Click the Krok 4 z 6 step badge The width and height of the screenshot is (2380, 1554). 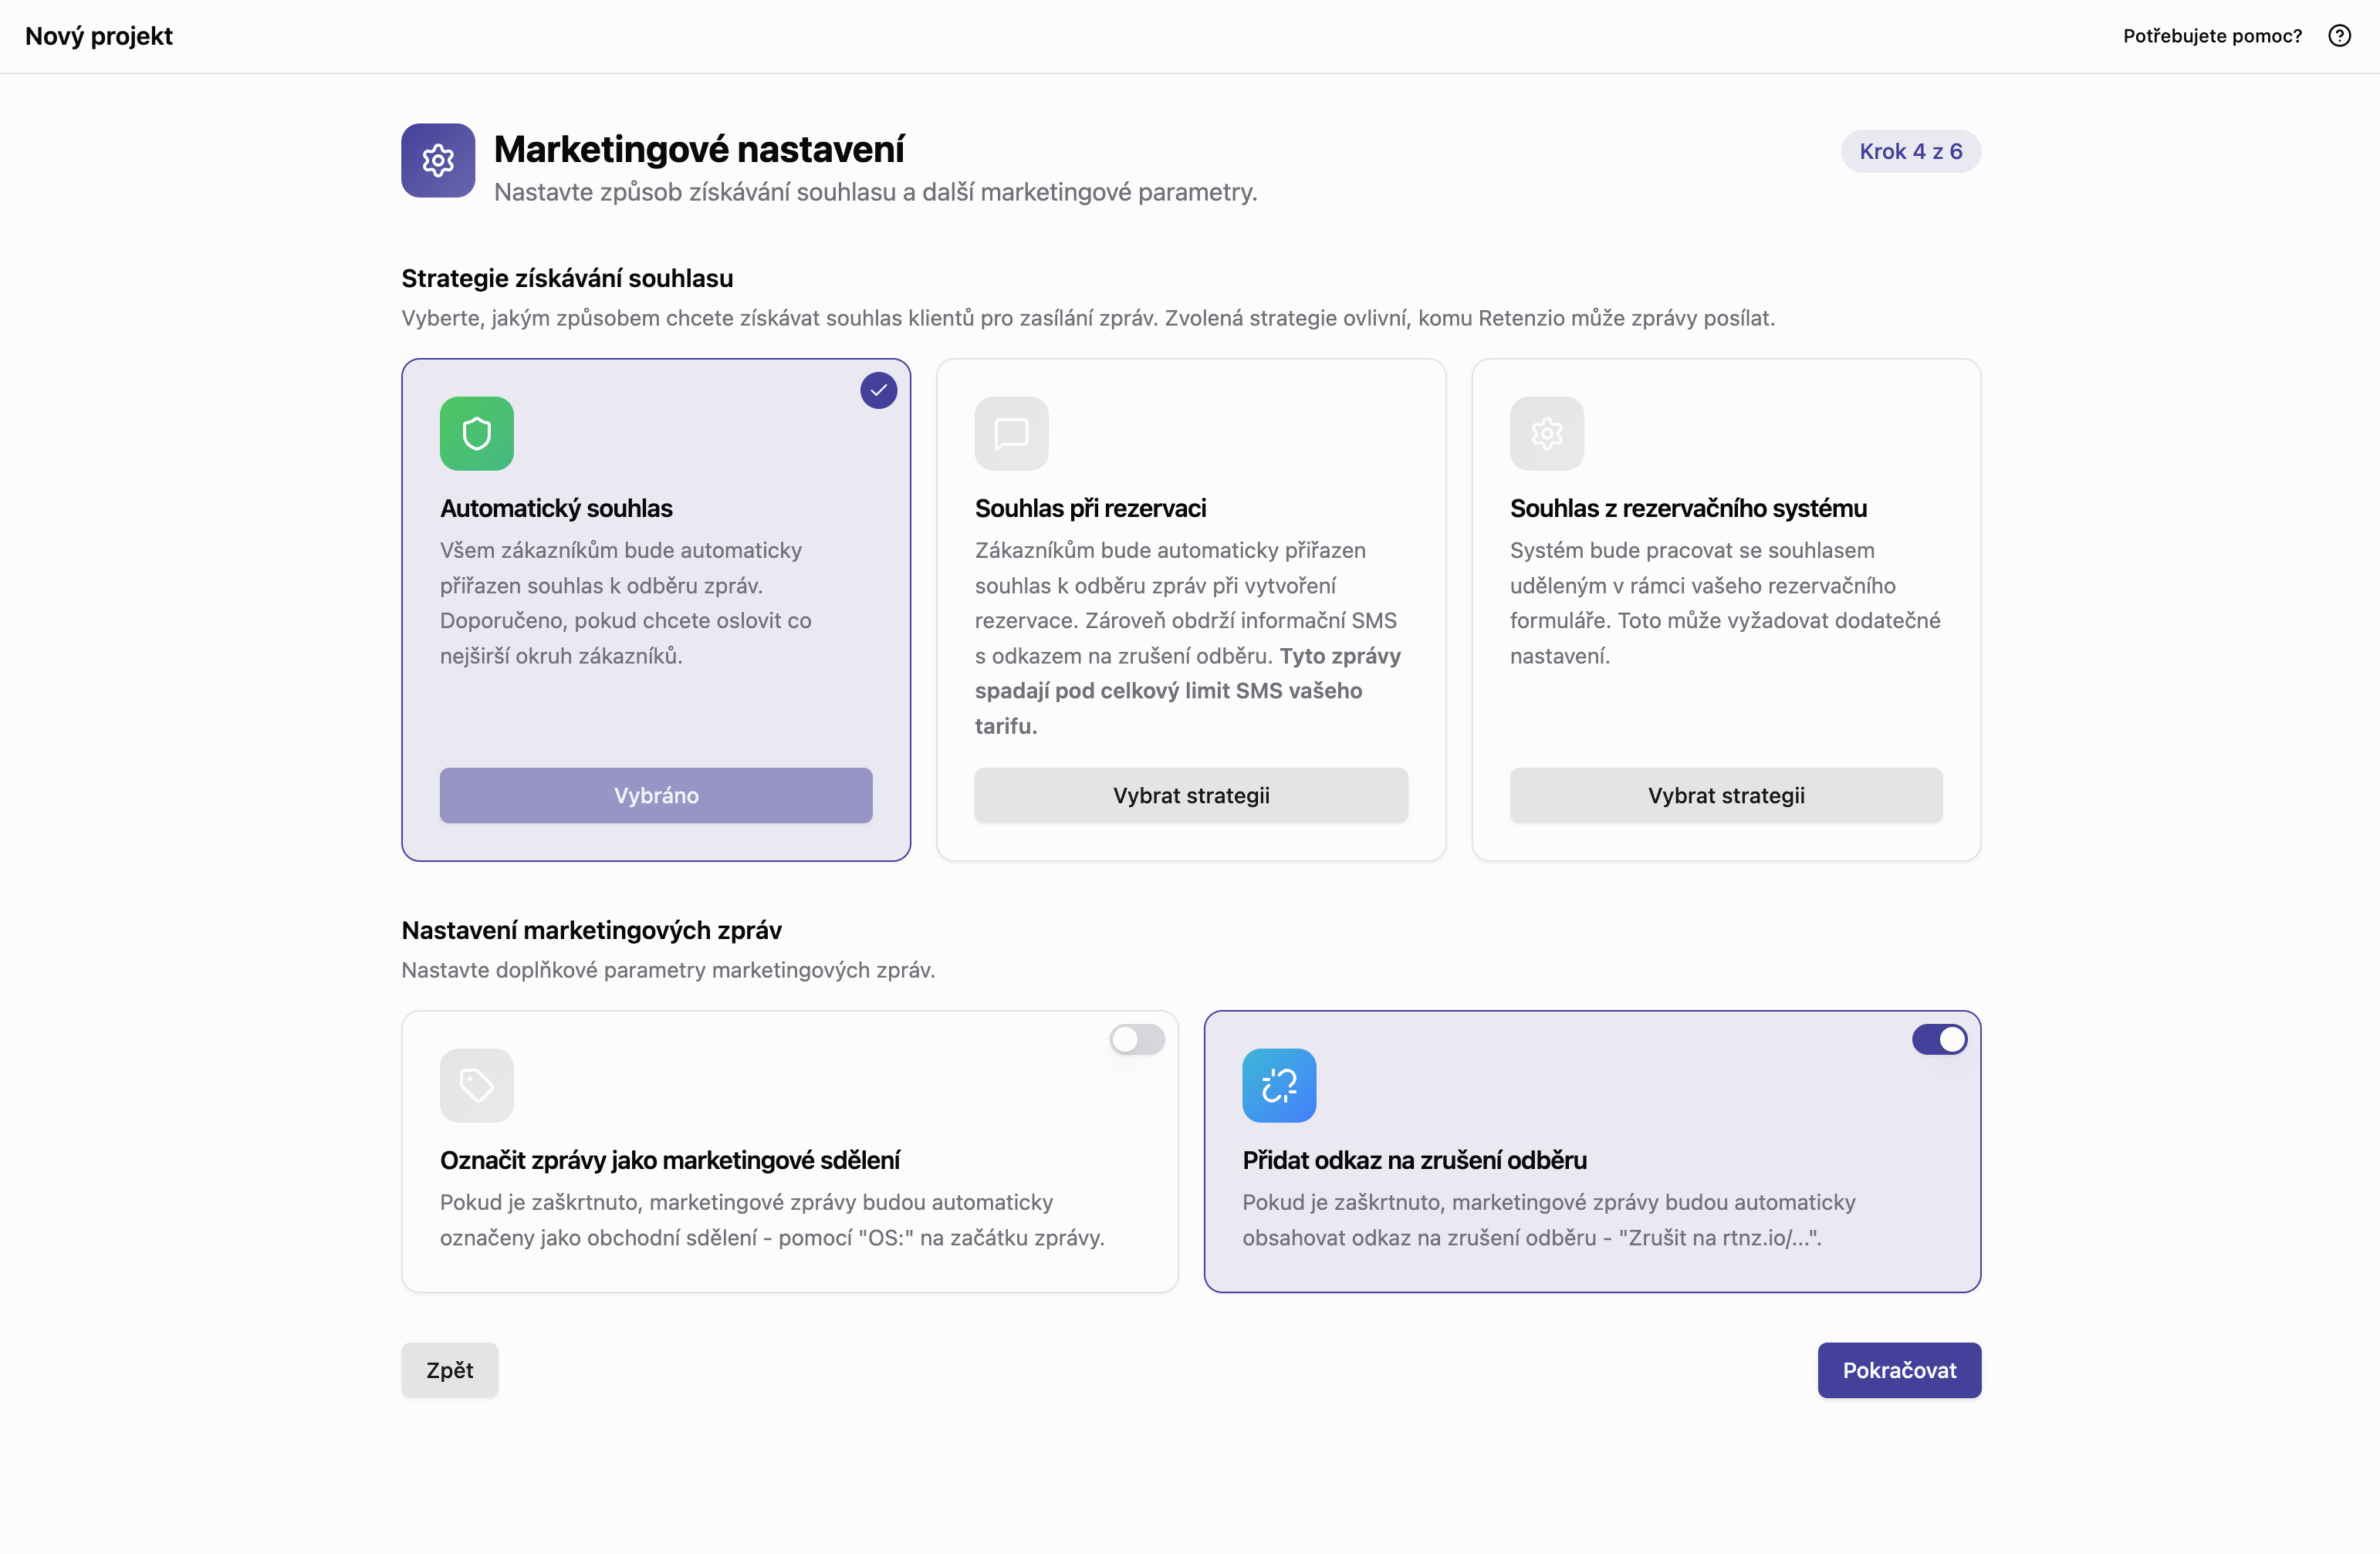coord(1910,151)
